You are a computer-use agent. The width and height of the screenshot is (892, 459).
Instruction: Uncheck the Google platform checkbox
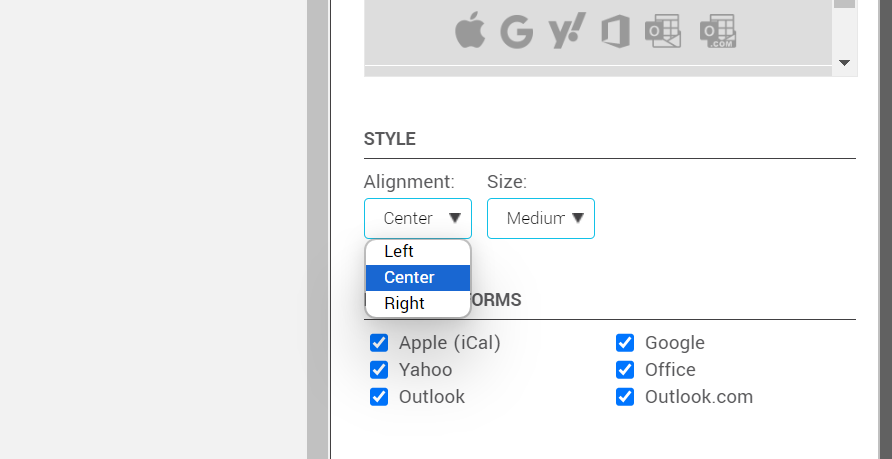[625, 343]
